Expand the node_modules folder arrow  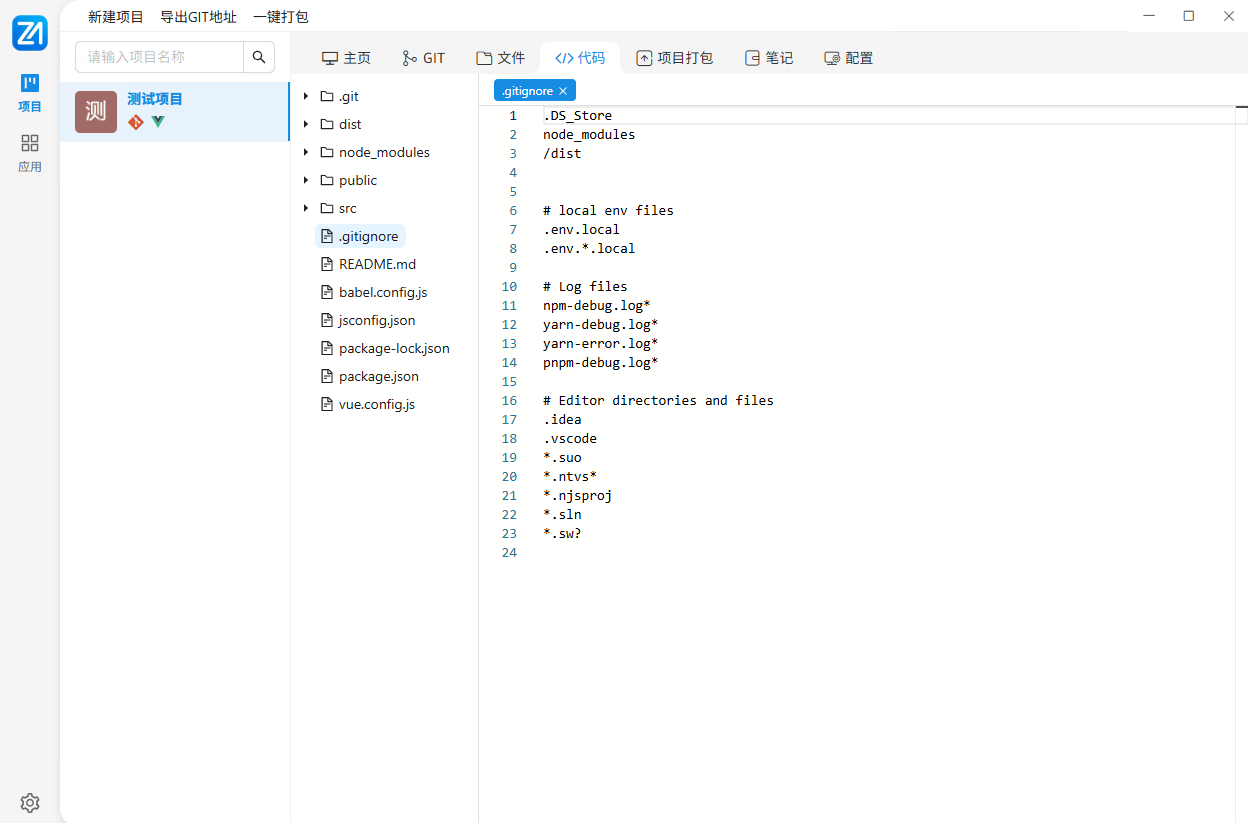[x=306, y=153]
